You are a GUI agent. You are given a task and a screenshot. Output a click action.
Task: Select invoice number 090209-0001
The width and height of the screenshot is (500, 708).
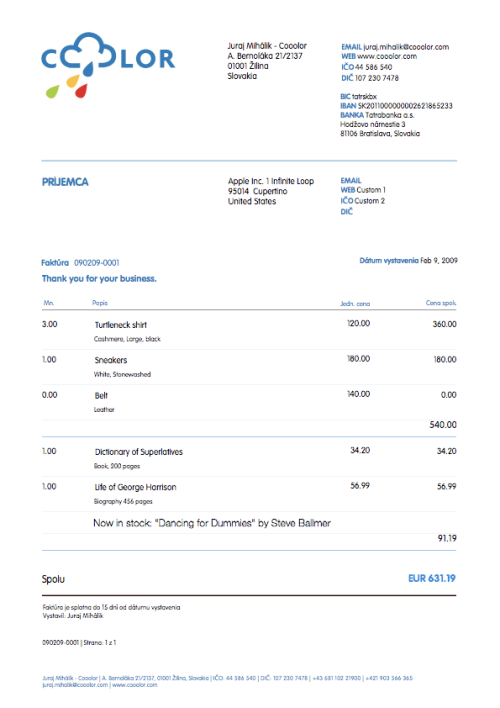pos(97,263)
